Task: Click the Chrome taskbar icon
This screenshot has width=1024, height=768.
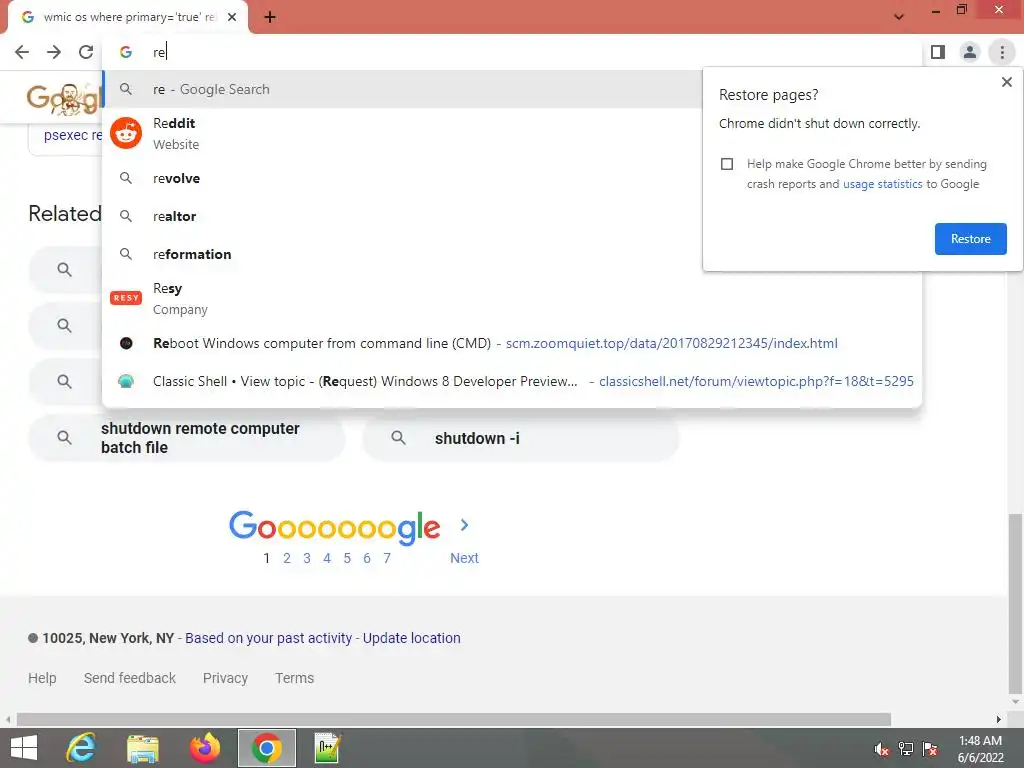Action: (x=266, y=748)
